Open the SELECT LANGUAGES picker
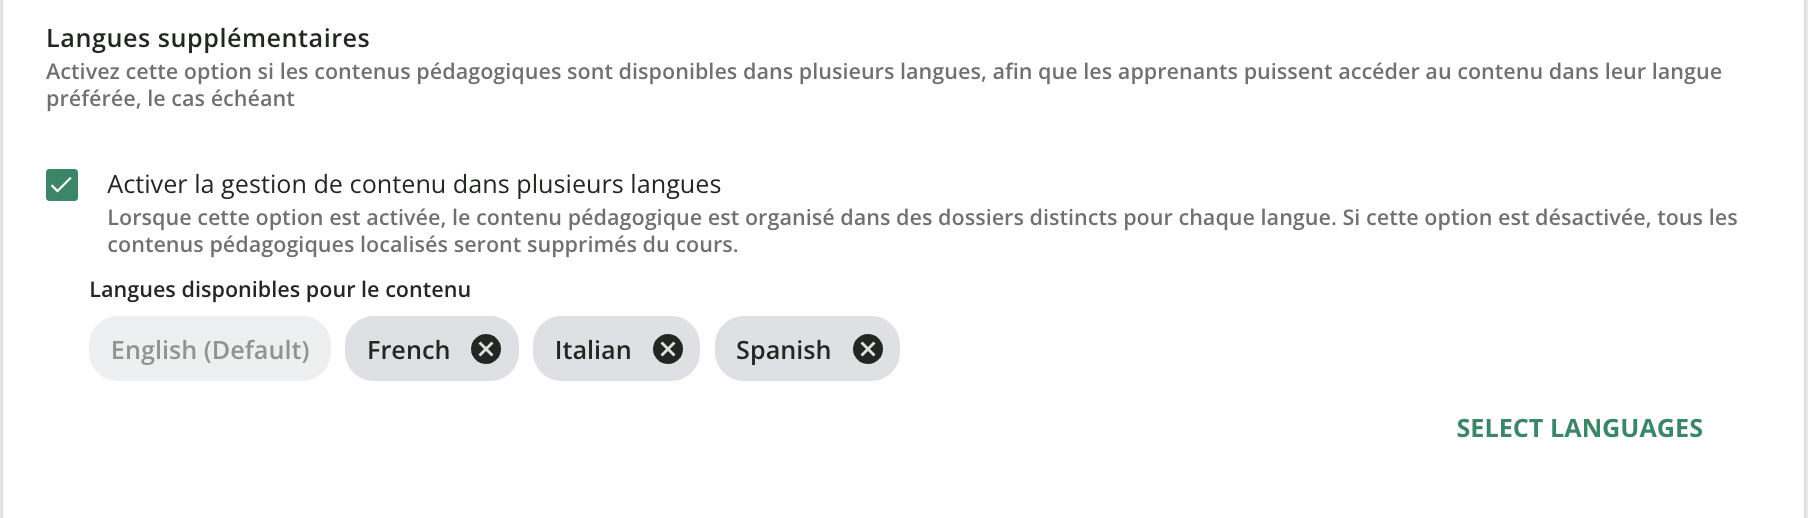Viewport: 1808px width, 518px height. click(x=1579, y=428)
